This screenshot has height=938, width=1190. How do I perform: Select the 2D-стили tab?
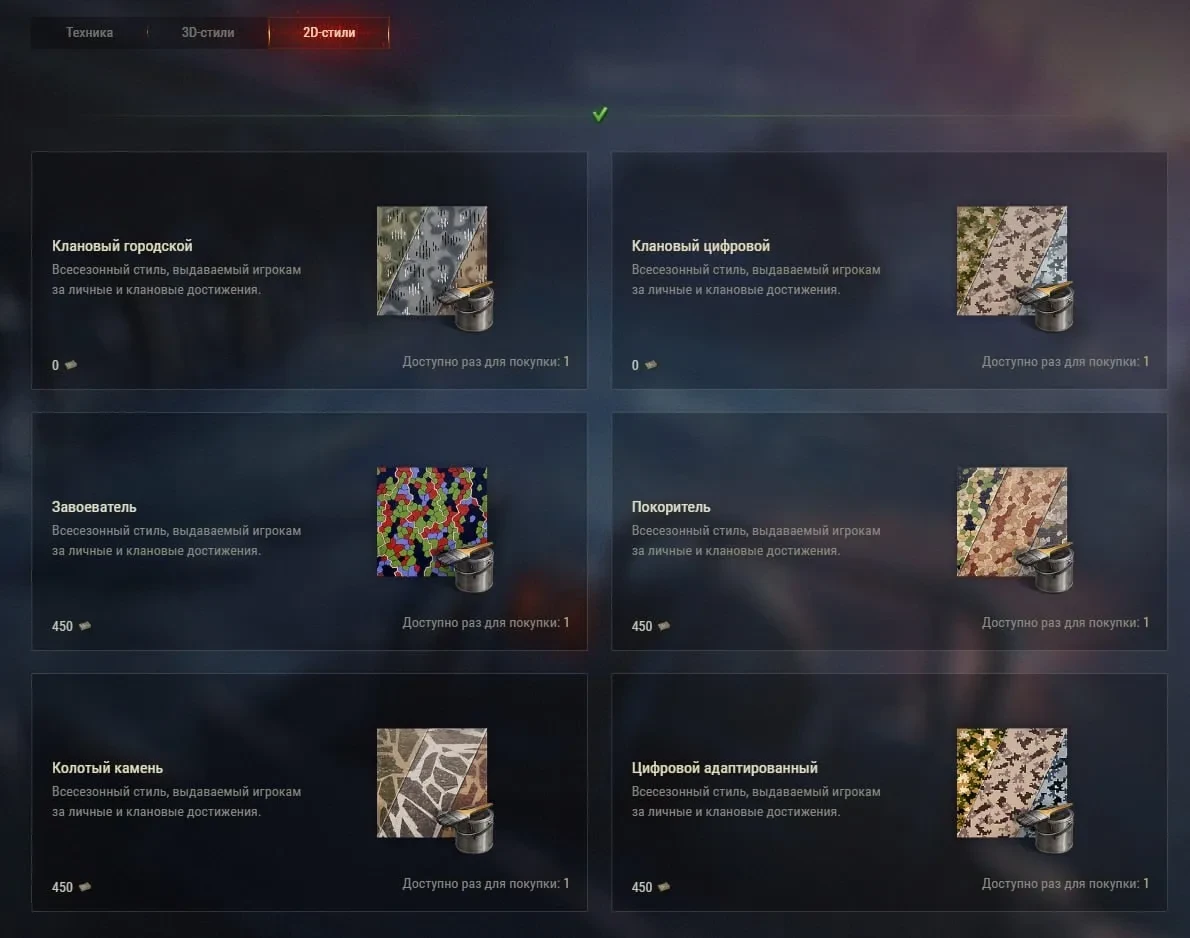tap(329, 33)
